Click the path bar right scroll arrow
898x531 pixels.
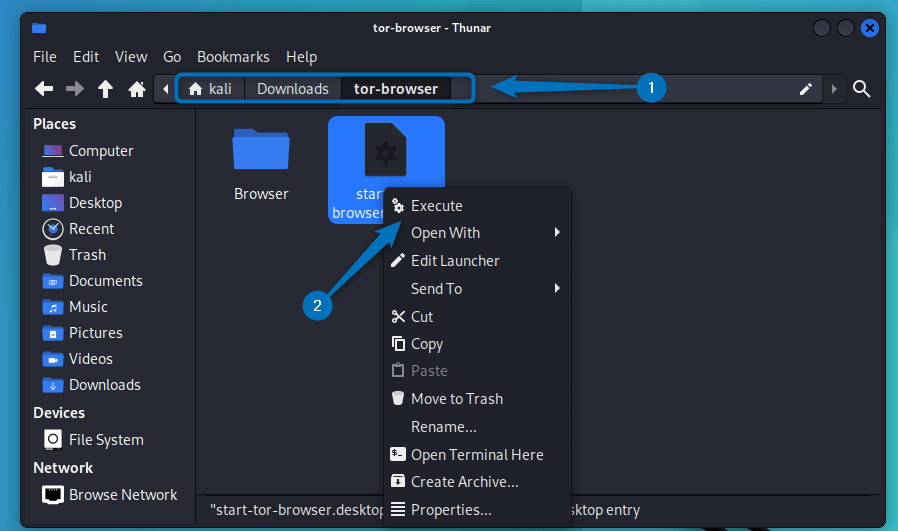(834, 89)
